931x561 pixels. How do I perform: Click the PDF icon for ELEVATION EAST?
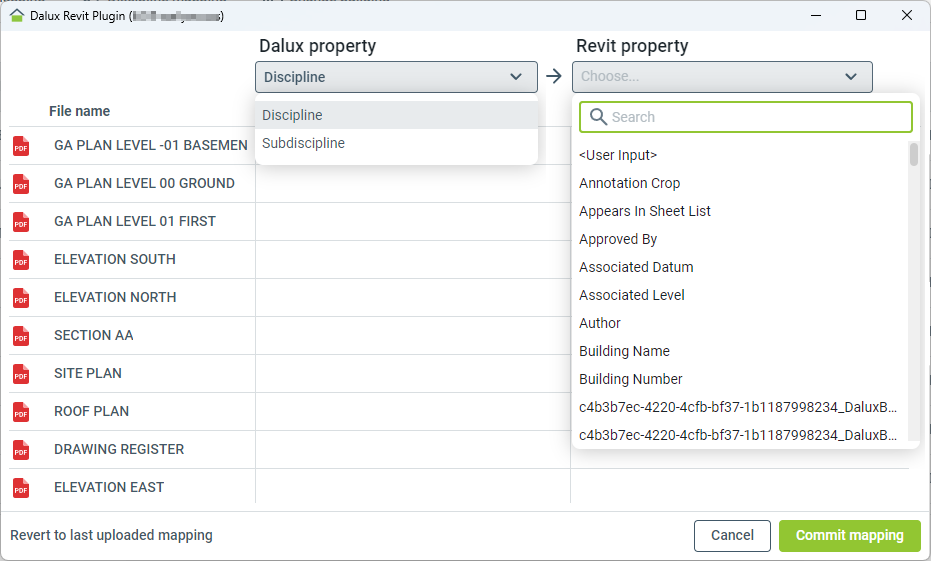[x=21, y=488]
